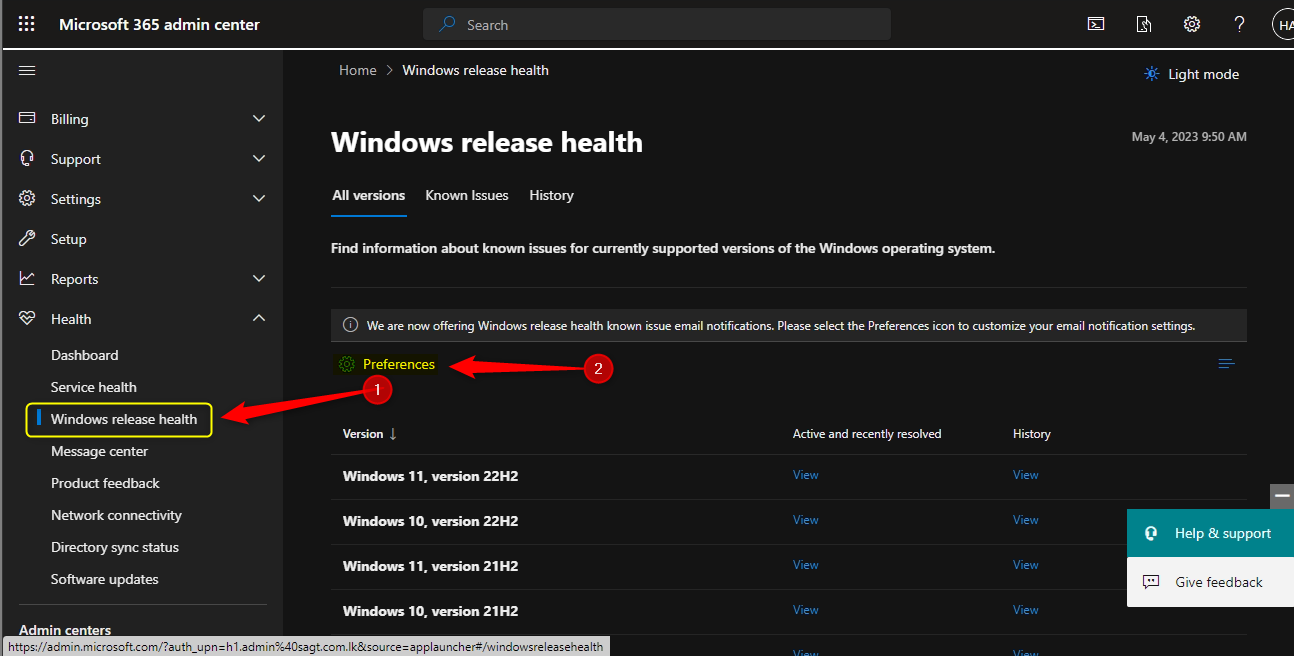The width and height of the screenshot is (1294, 656).
Task: Click into the Search box
Action: click(x=657, y=24)
